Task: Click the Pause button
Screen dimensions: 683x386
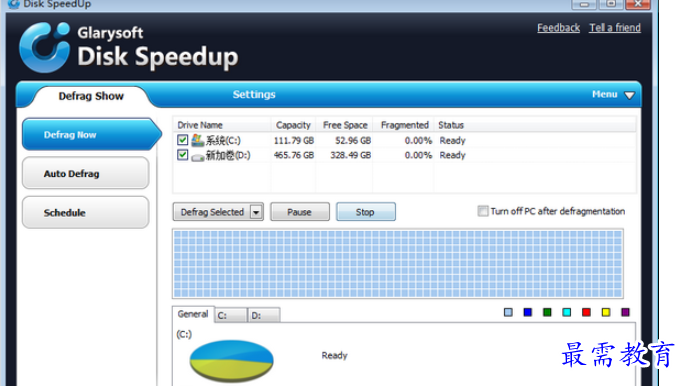Action: pyautogui.click(x=300, y=212)
